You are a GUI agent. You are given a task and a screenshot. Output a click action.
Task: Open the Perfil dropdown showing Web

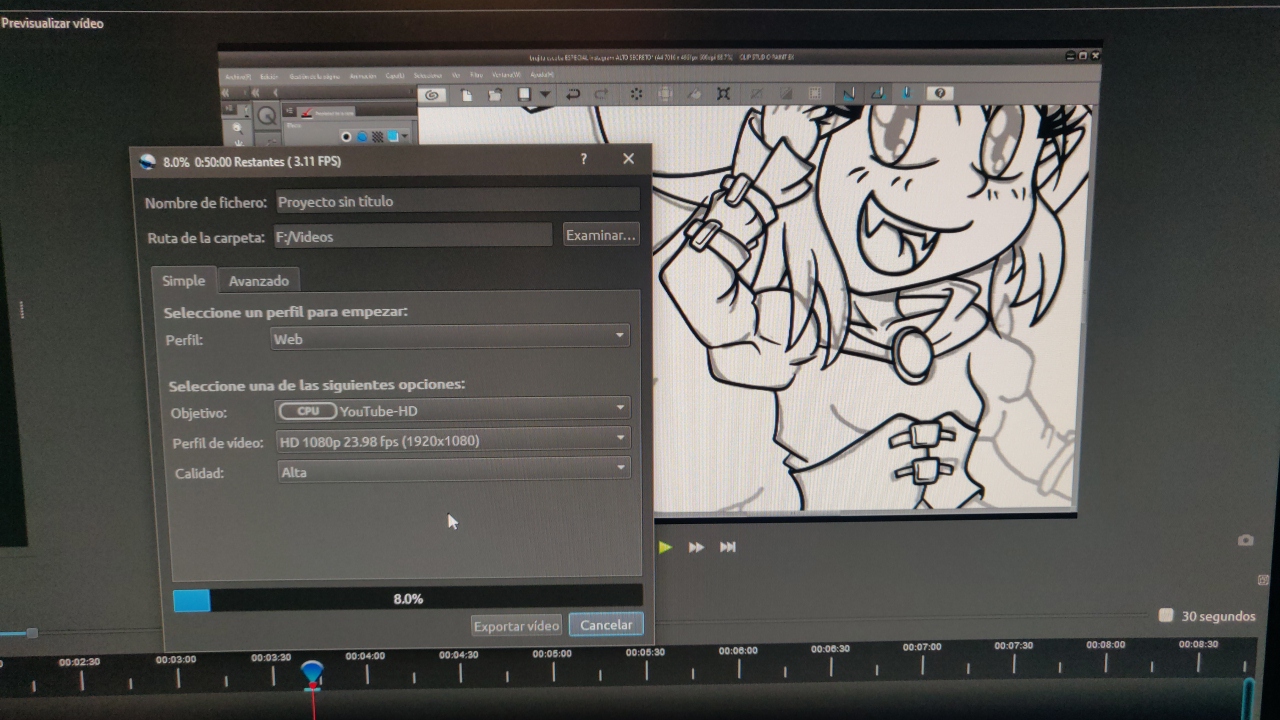click(450, 338)
